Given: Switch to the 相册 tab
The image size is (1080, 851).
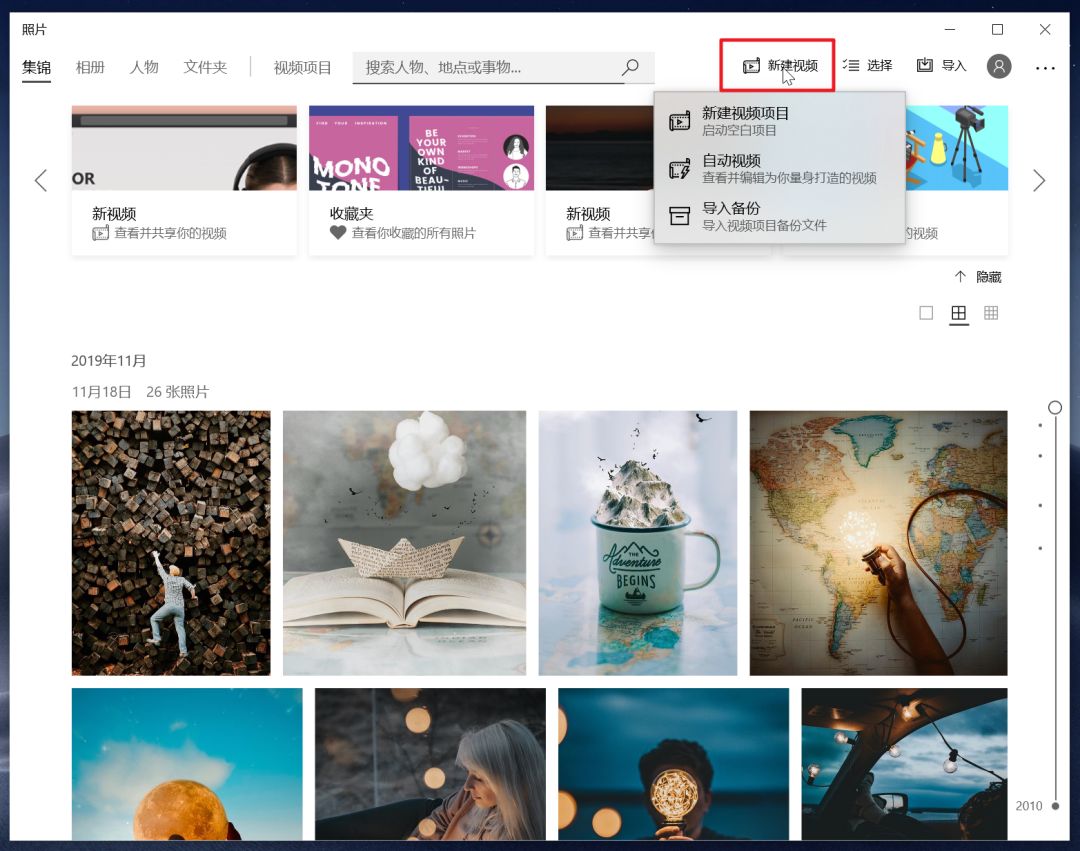Looking at the screenshot, I should tap(89, 66).
